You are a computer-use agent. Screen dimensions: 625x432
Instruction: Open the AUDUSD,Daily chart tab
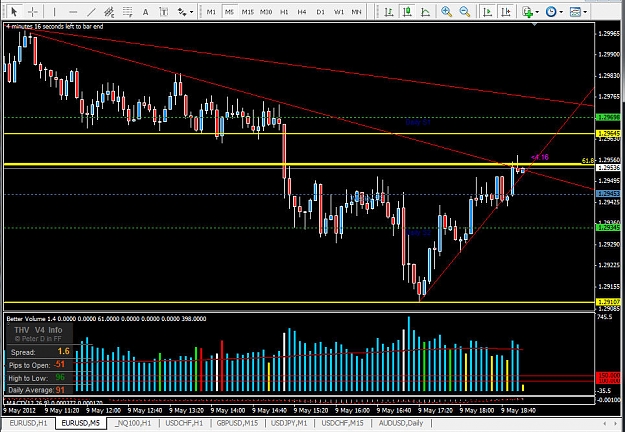[x=401, y=423]
